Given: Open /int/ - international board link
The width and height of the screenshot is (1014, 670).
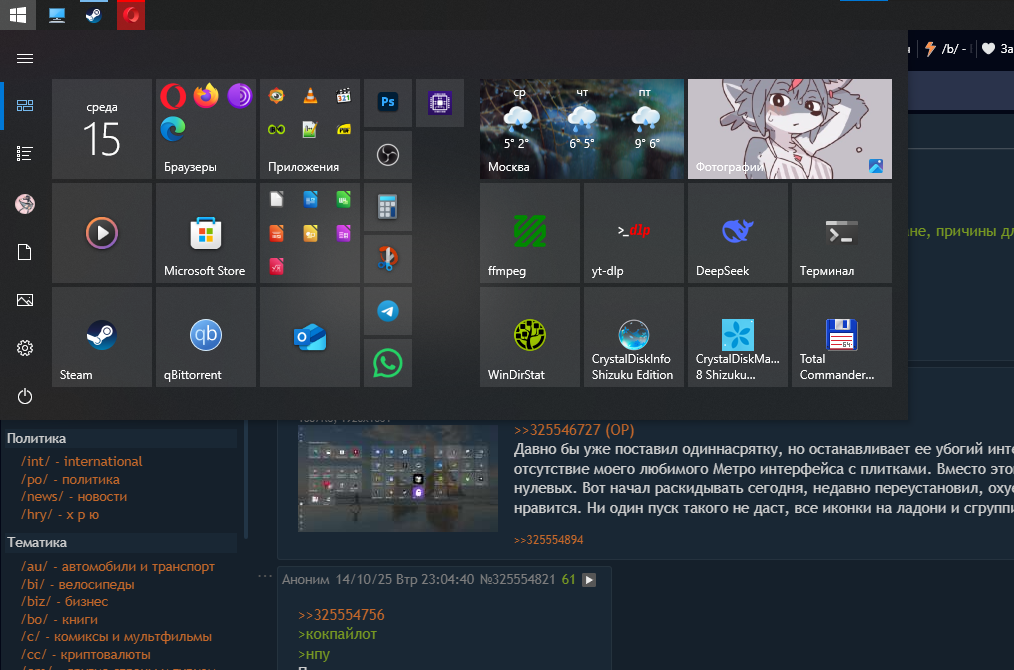Looking at the screenshot, I should 81,461.
